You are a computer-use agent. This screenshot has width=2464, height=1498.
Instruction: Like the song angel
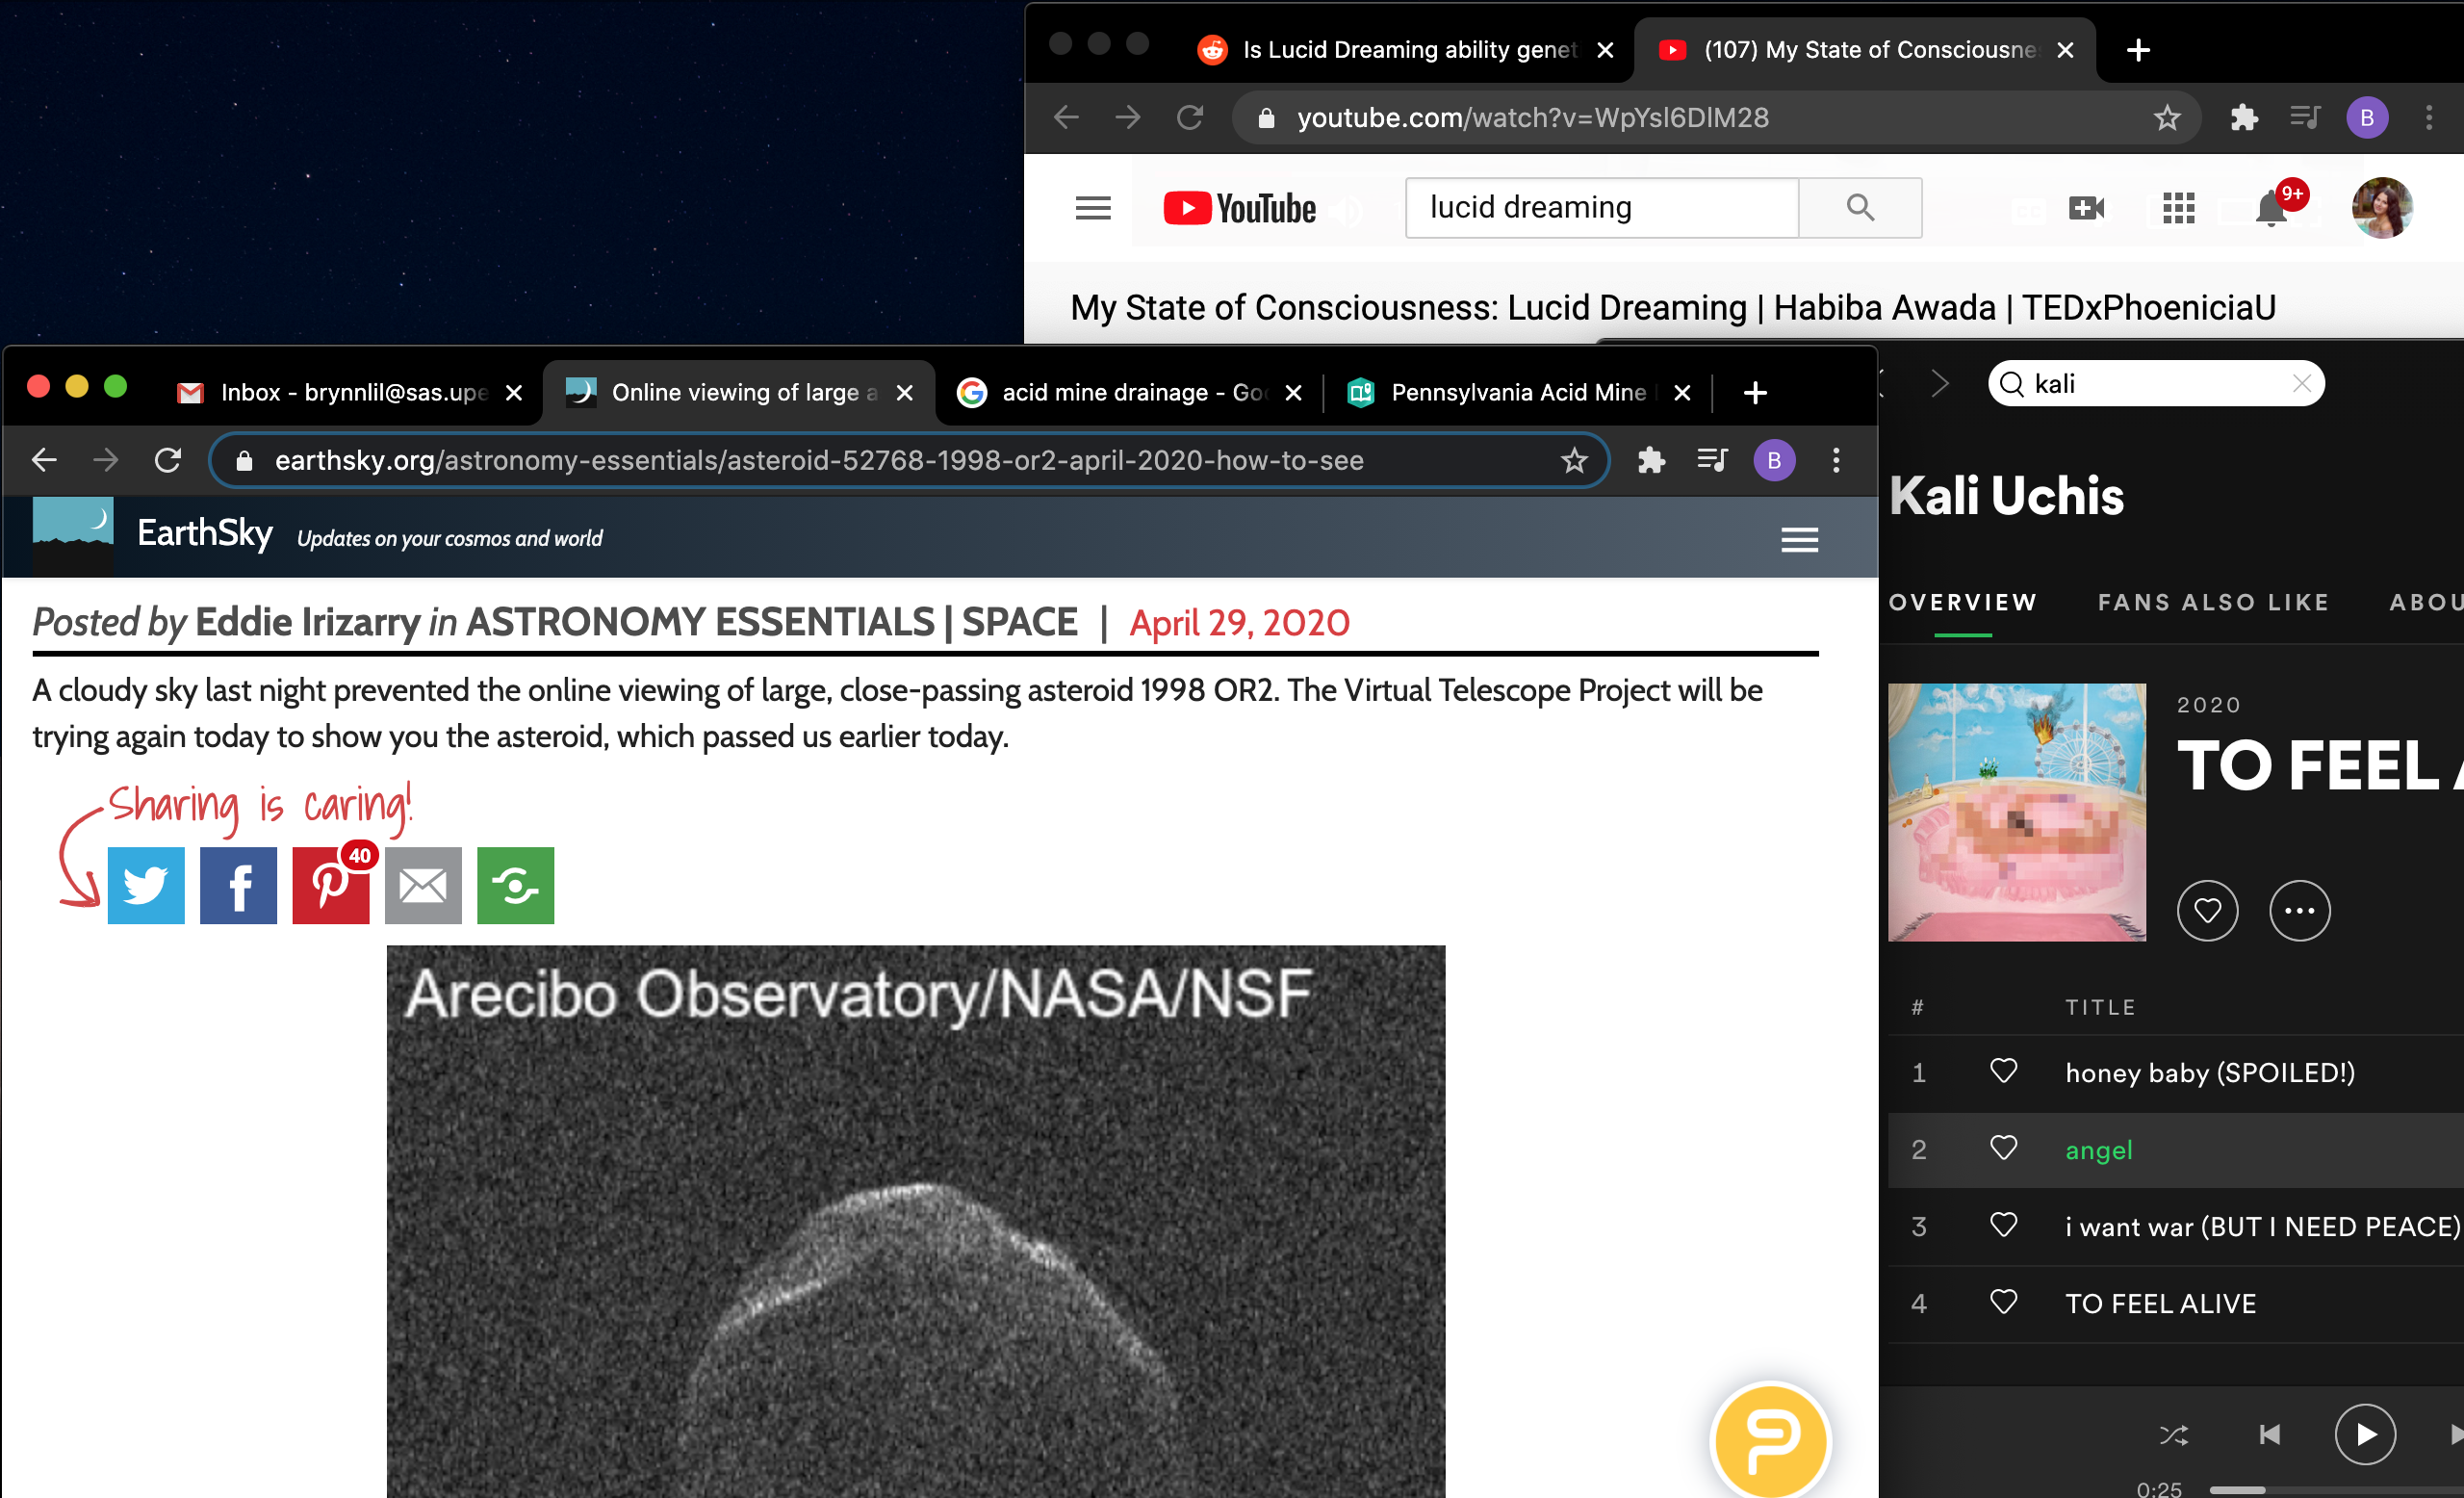(x=2003, y=1148)
